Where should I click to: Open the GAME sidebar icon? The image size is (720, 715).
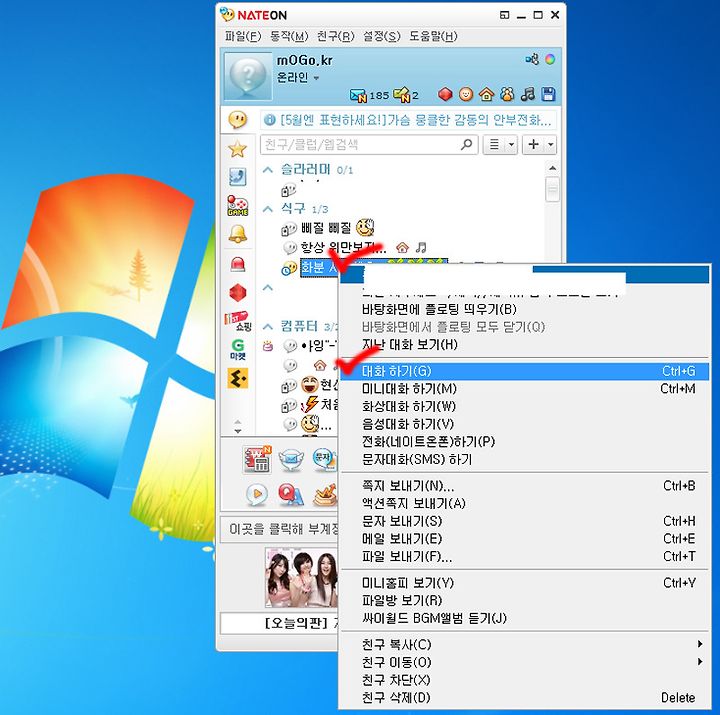point(238,205)
